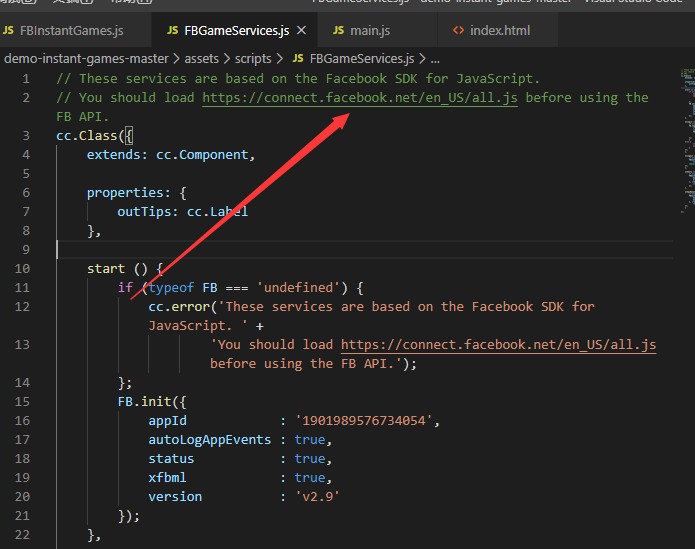
Task: Click the JS icon in the breadcrumb
Action: pos(298,58)
